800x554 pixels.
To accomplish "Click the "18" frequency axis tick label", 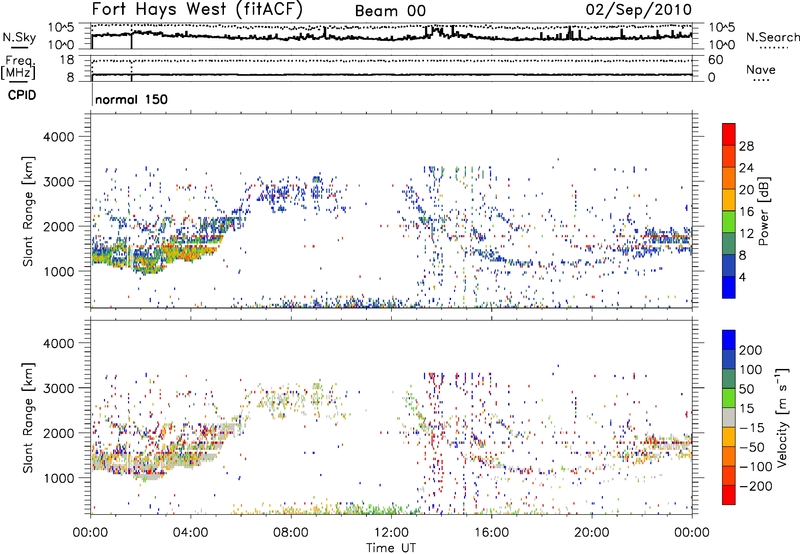I will tap(66, 60).
